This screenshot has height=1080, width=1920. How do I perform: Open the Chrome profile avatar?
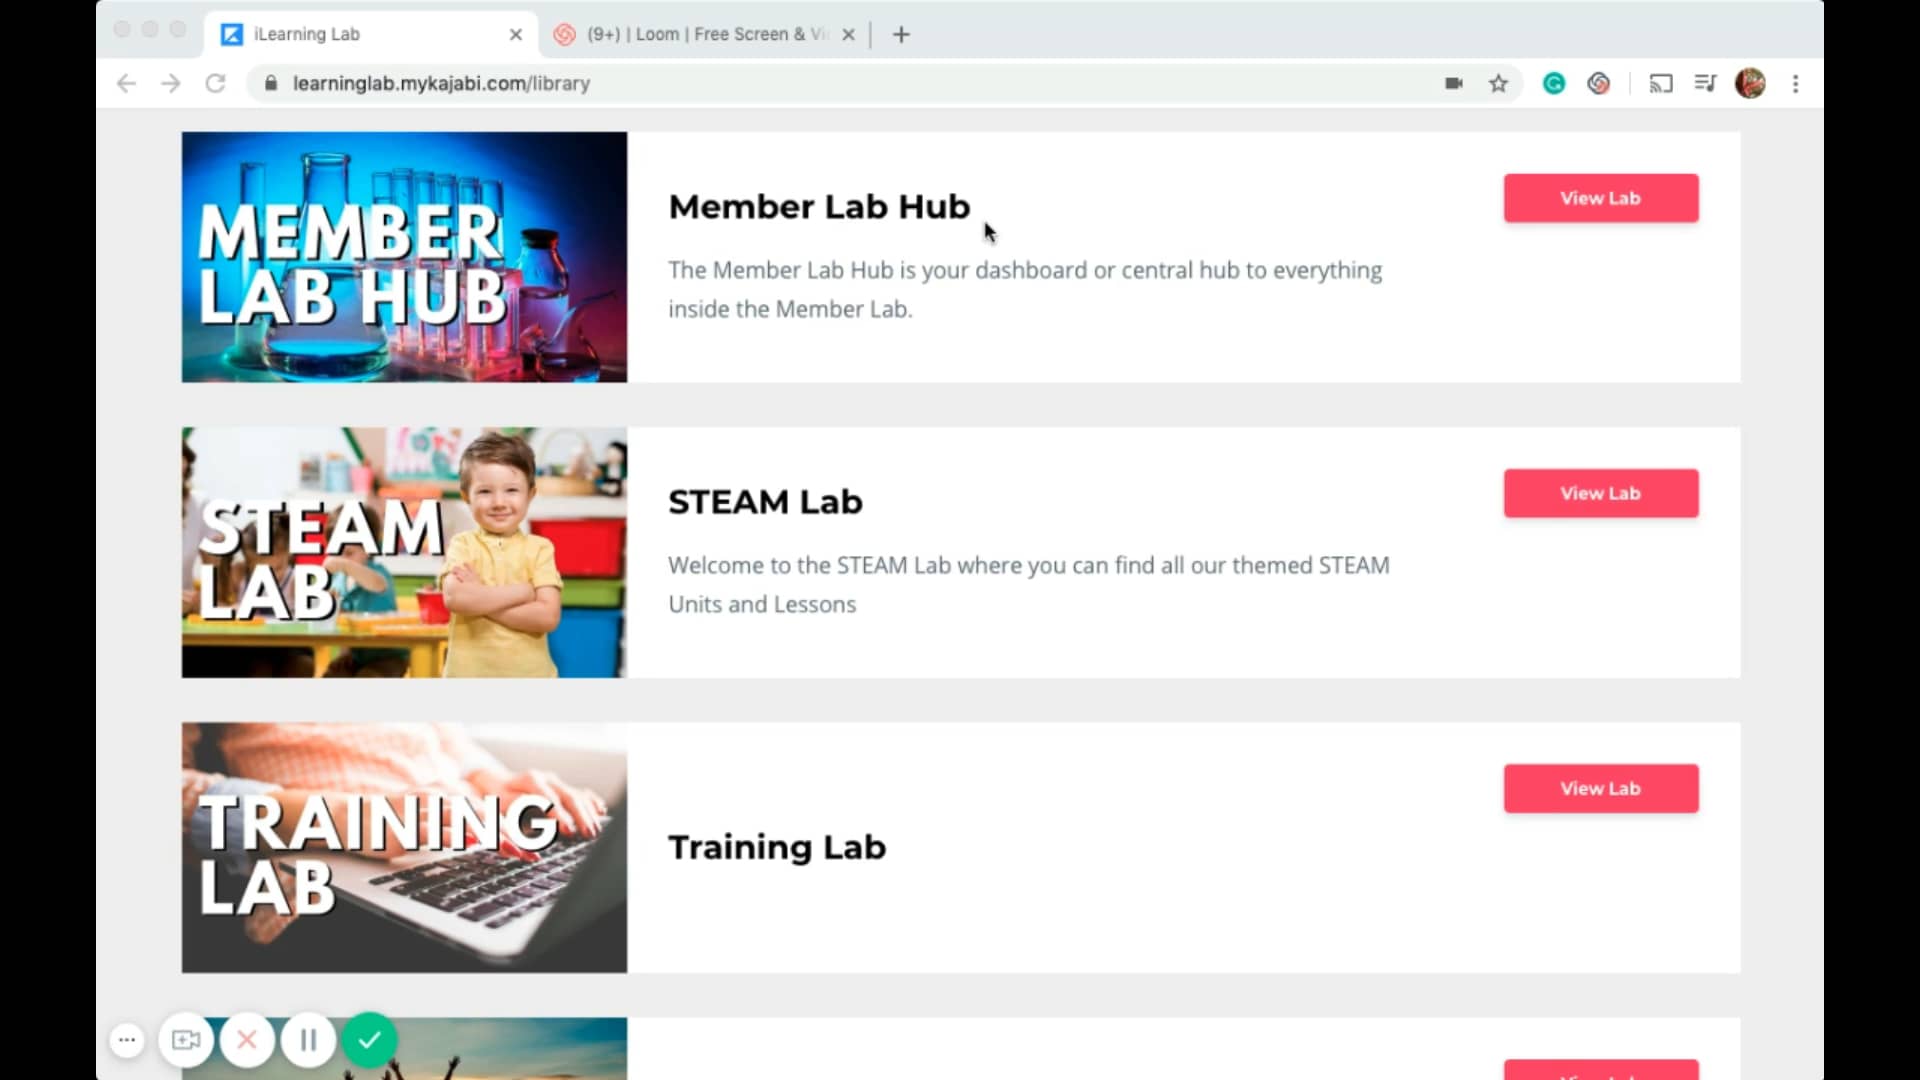(x=1750, y=84)
